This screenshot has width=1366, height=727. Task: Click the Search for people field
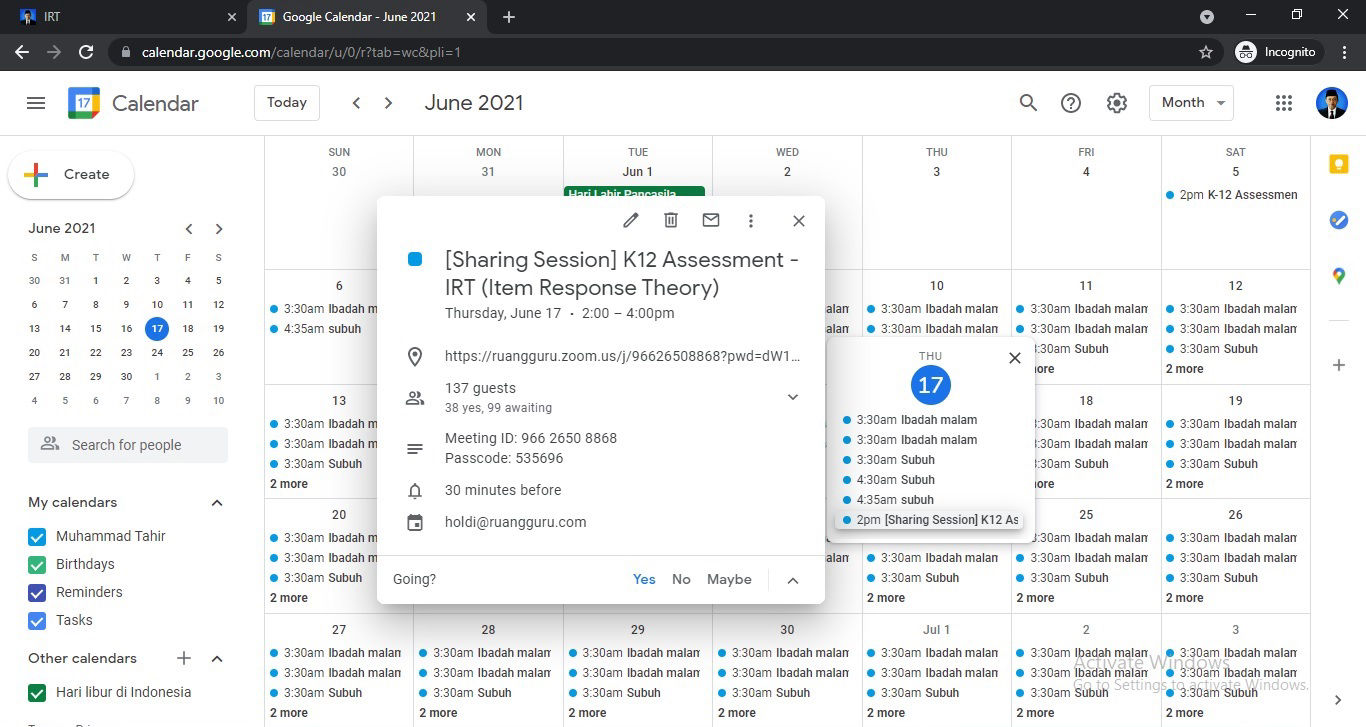pos(128,445)
